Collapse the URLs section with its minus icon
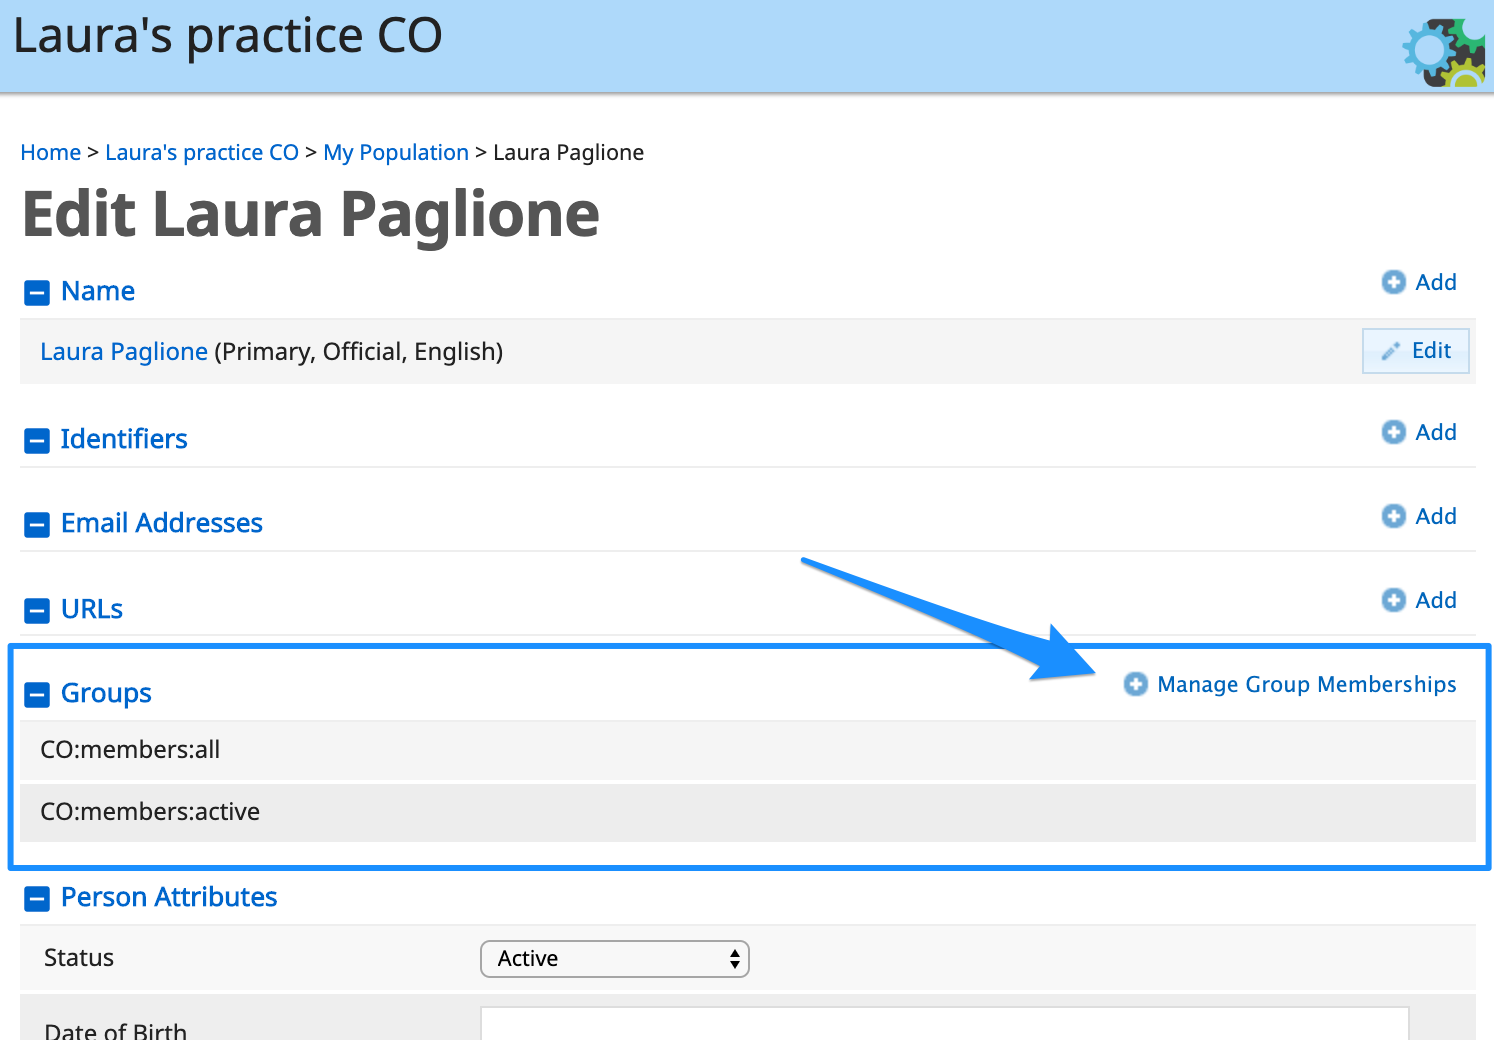1494x1040 pixels. click(x=37, y=611)
